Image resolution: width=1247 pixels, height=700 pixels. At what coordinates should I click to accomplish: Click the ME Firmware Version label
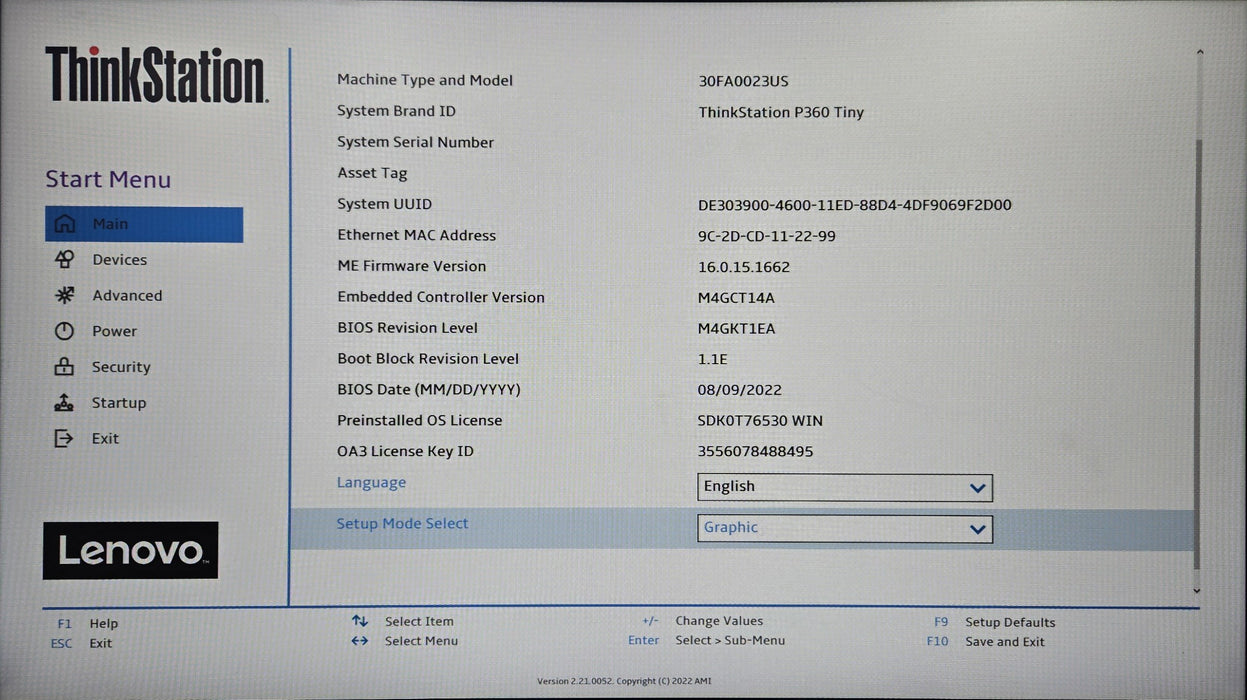click(412, 266)
